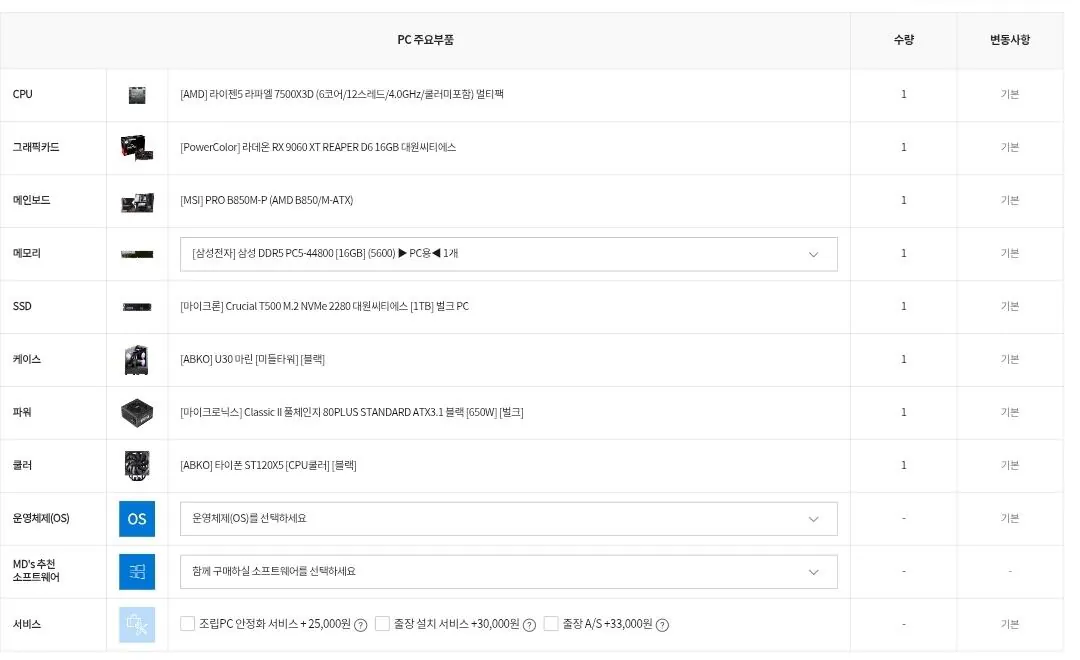Image resolution: width=1080 pixels, height=660 pixels.
Task: Click the ABKO case thumbnail image
Action: click(x=137, y=359)
